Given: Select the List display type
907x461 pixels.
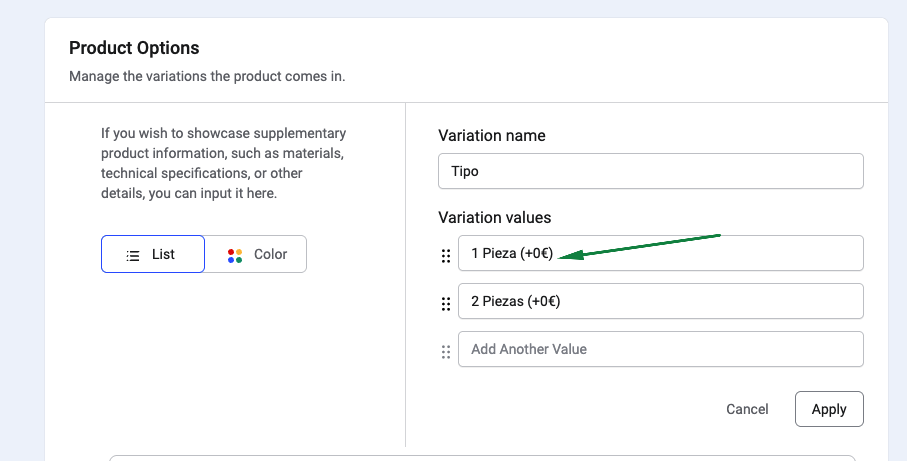Looking at the screenshot, I should coord(153,254).
